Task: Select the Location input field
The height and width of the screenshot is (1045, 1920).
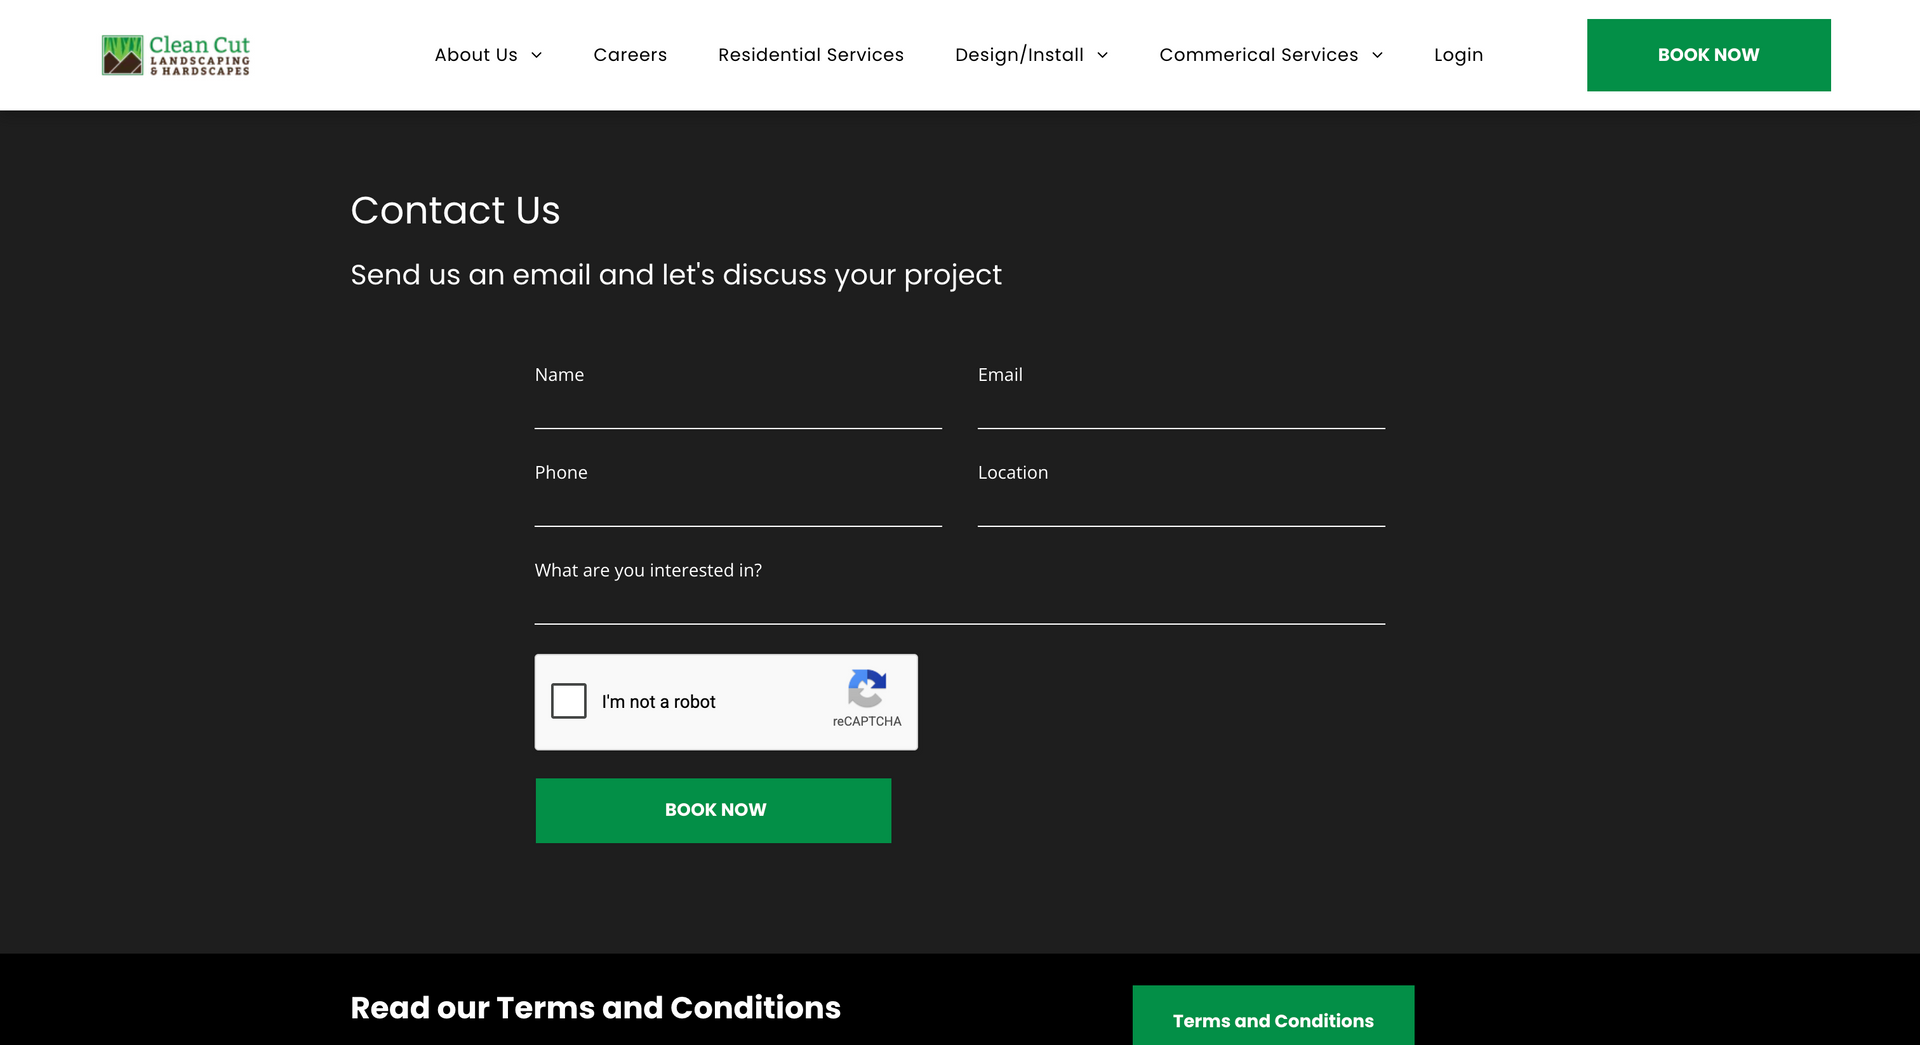Action: coord(1181,508)
